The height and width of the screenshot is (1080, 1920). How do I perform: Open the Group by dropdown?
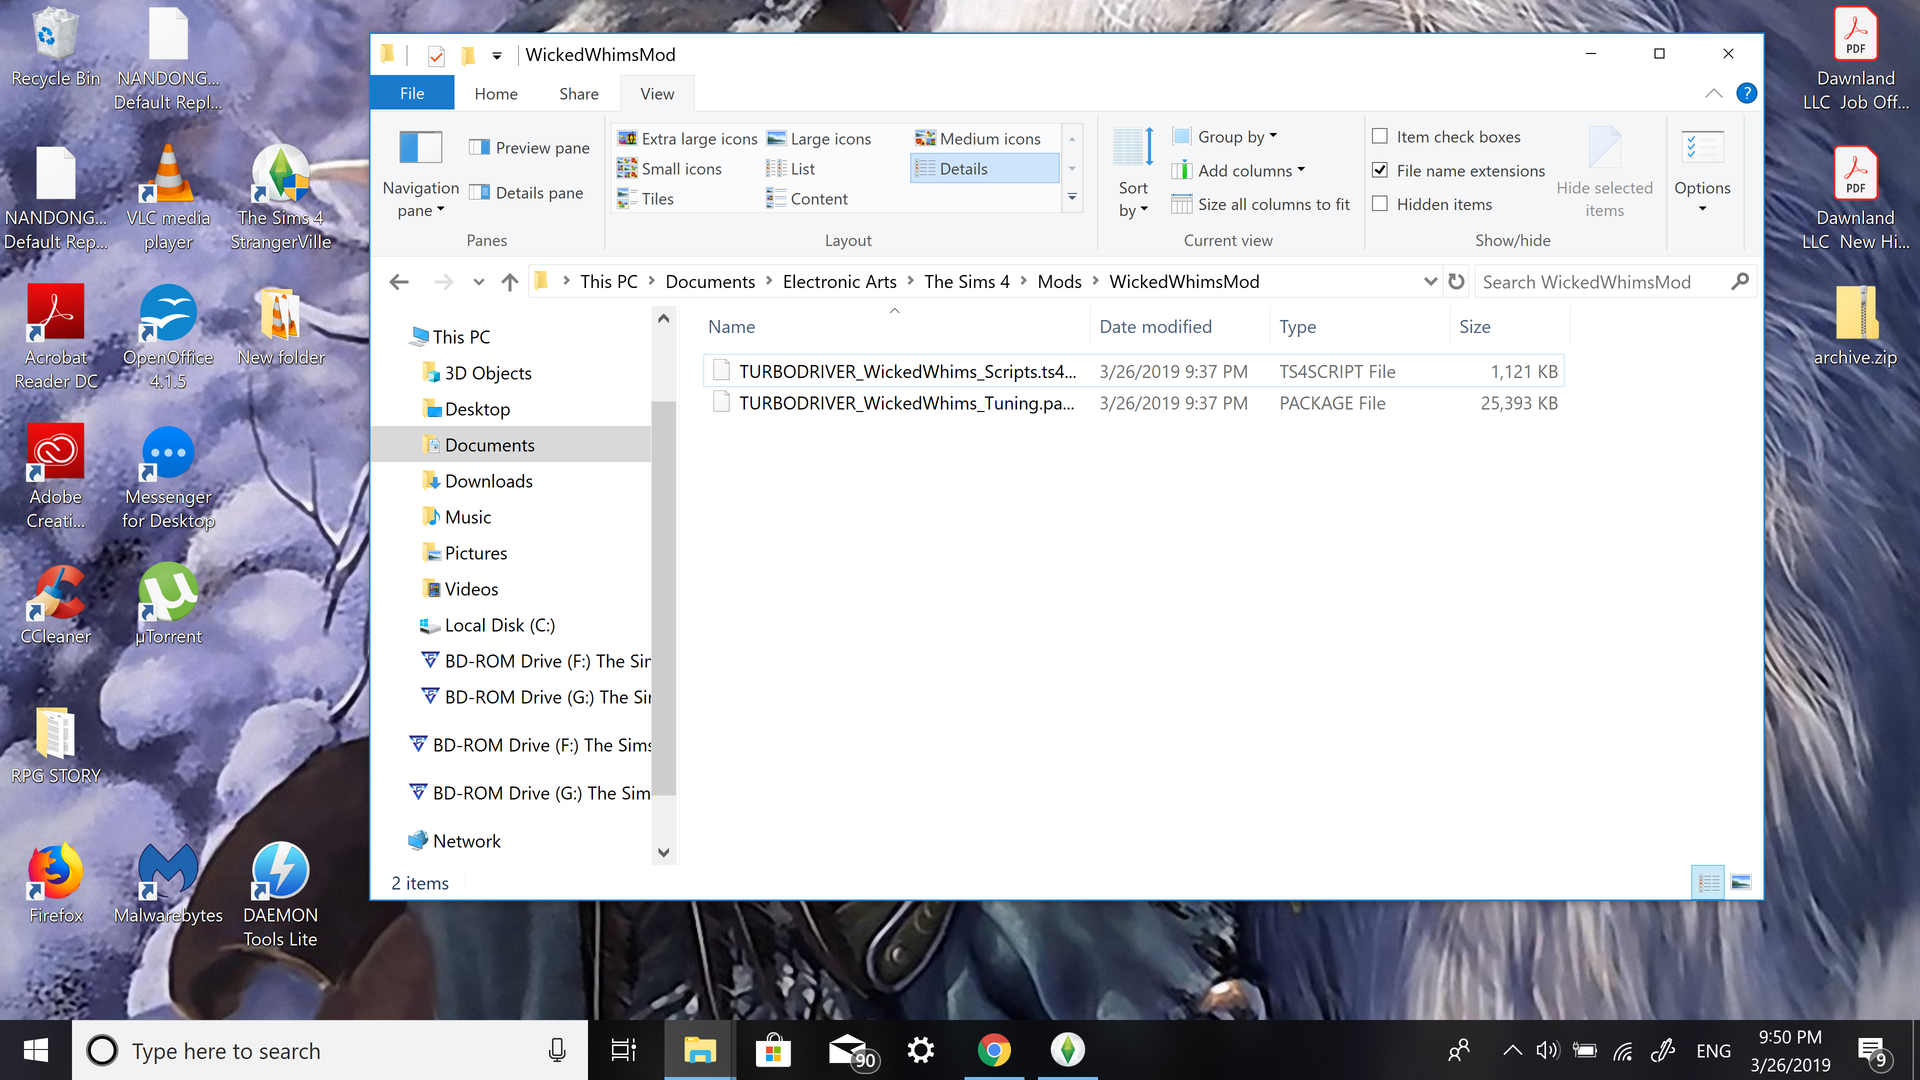click(x=1225, y=137)
